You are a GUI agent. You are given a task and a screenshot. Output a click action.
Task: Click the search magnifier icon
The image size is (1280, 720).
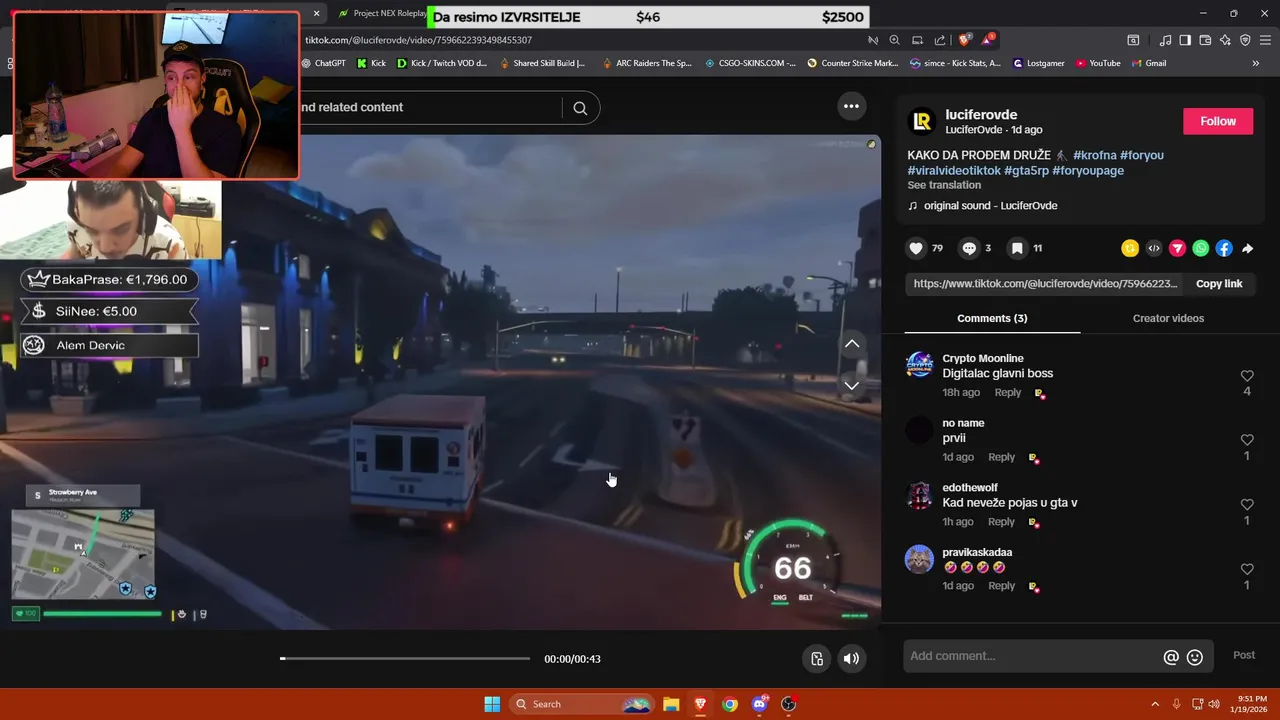[580, 108]
